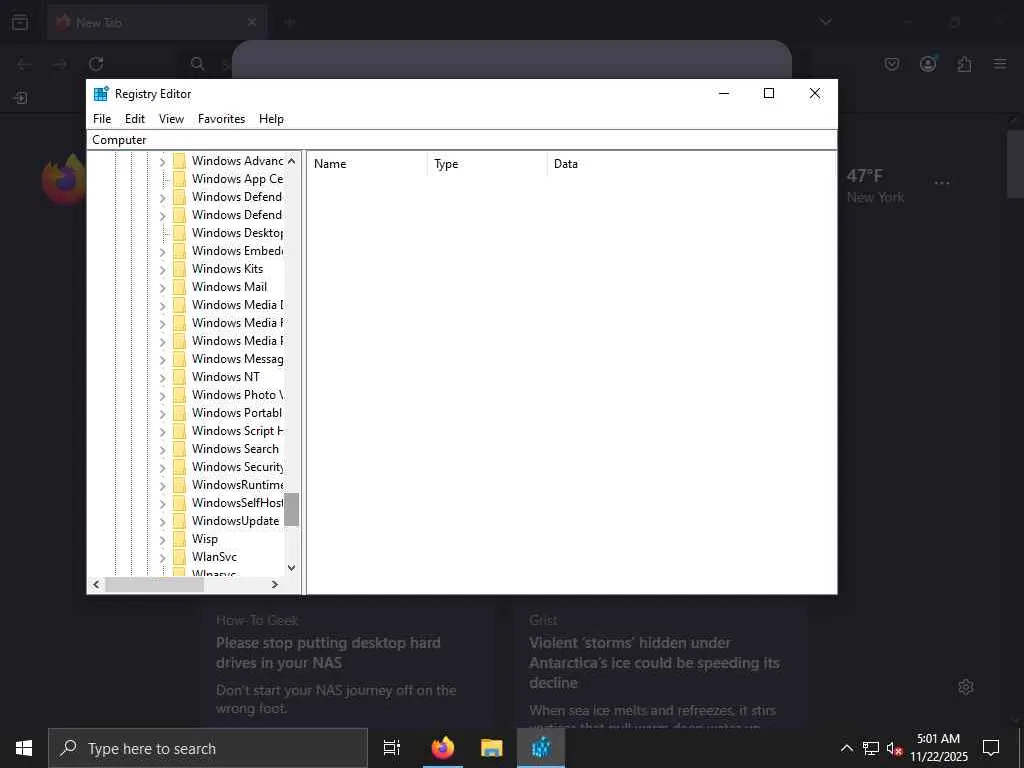Click the Windows Photo folder icon
The height and width of the screenshot is (768, 1024).
180,395
